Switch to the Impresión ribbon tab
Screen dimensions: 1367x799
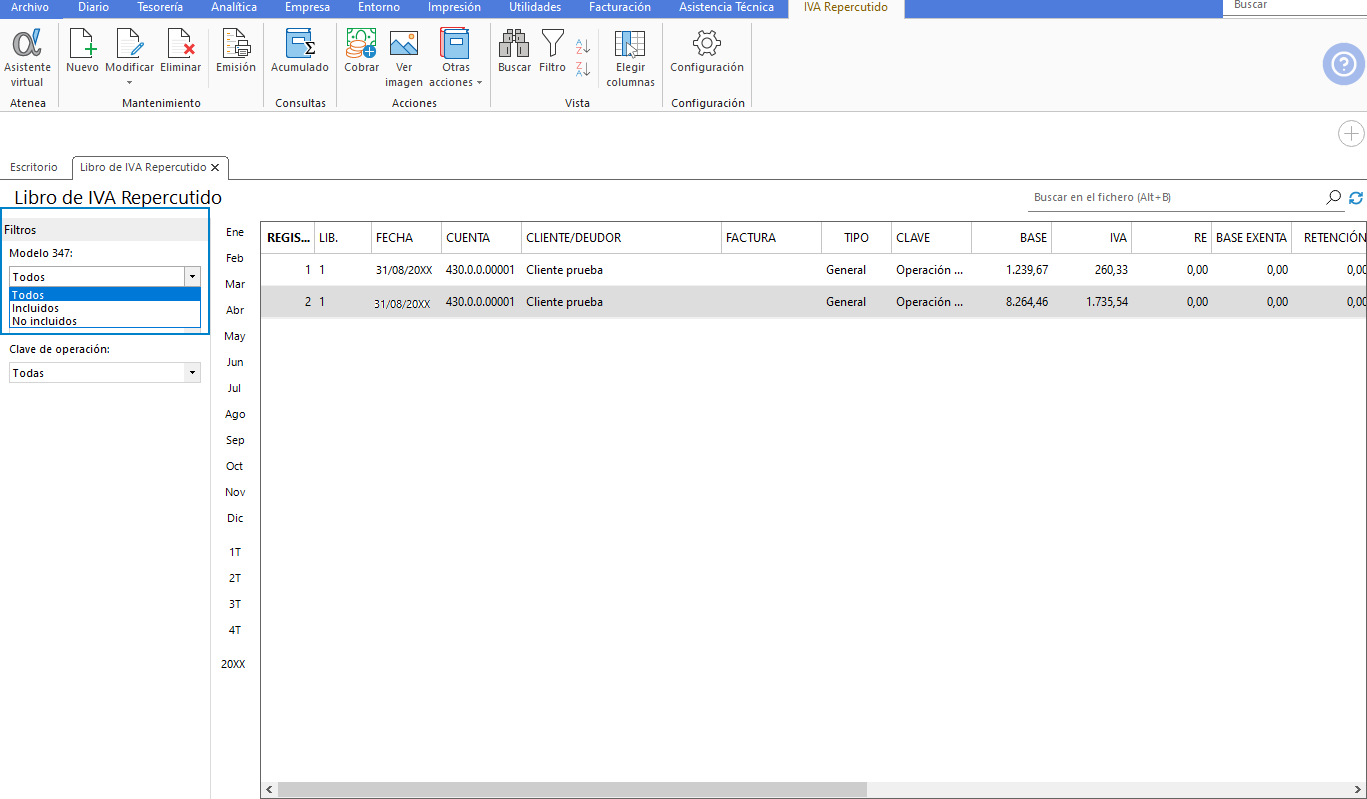click(454, 7)
